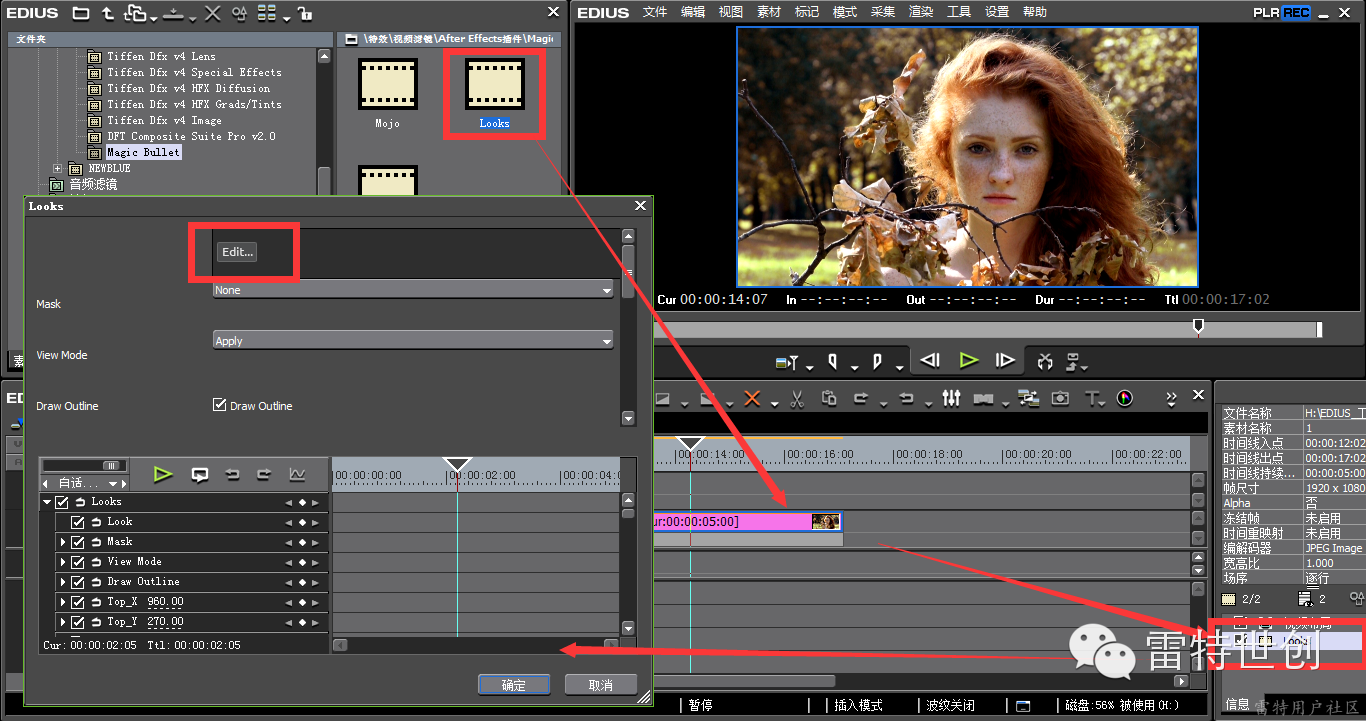
Task: Click the graph curve icon in keyframe toolbar
Action: [x=297, y=474]
